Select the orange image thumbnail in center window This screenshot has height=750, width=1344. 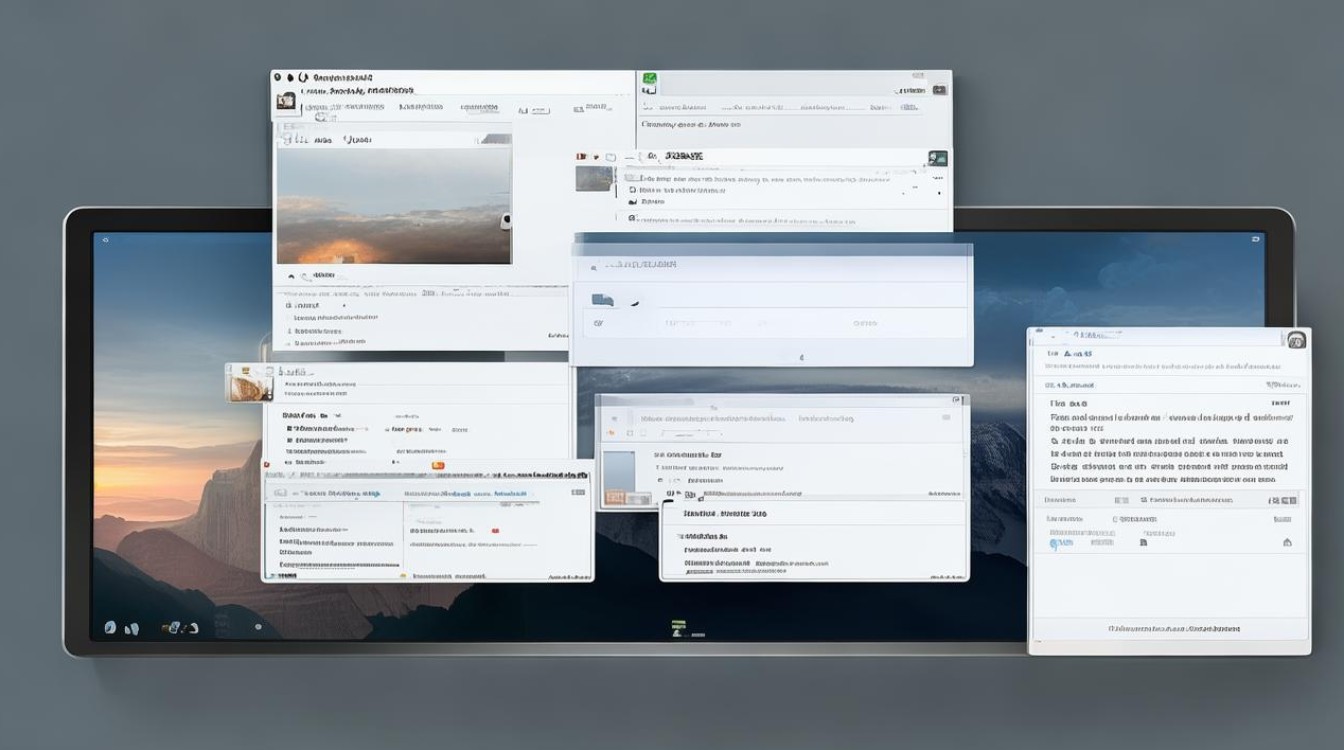616,497
